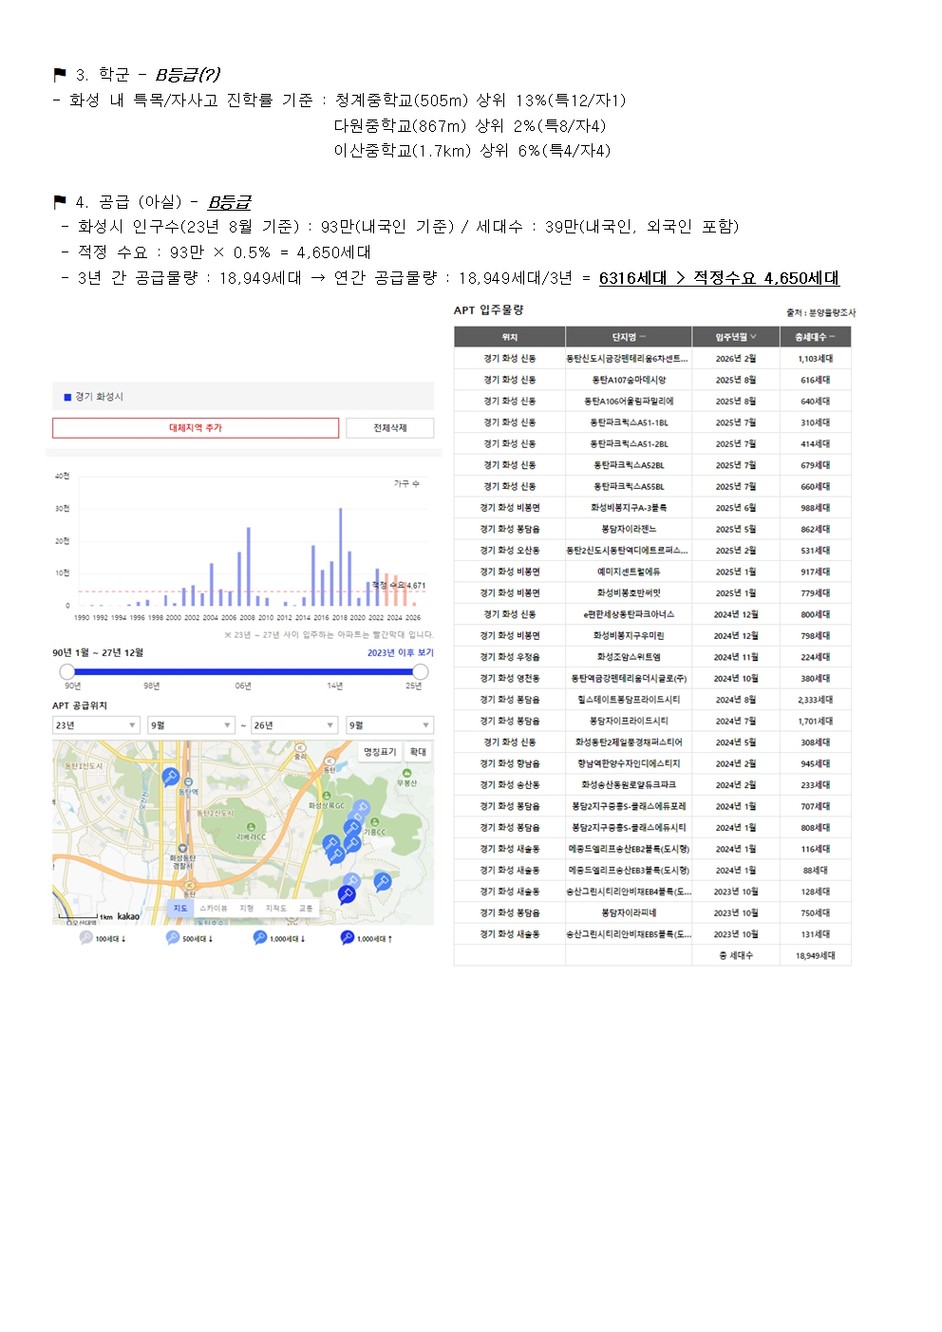Click e편한세상동탄파크아너스 cell
The height and width of the screenshot is (1332, 942).
click(x=628, y=614)
